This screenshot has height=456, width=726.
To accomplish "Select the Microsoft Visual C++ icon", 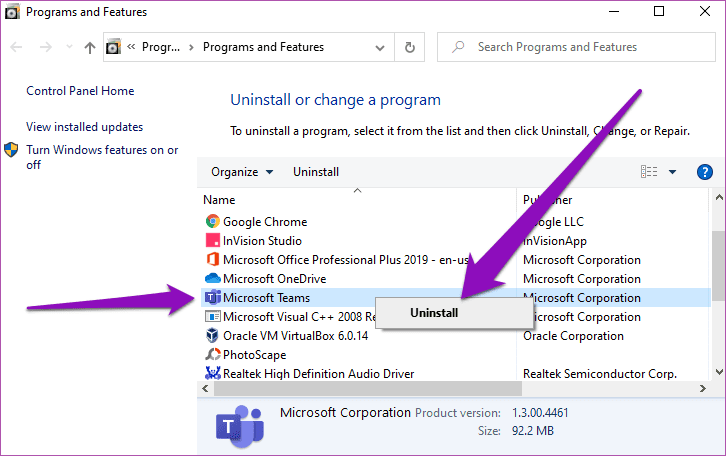I will [213, 317].
